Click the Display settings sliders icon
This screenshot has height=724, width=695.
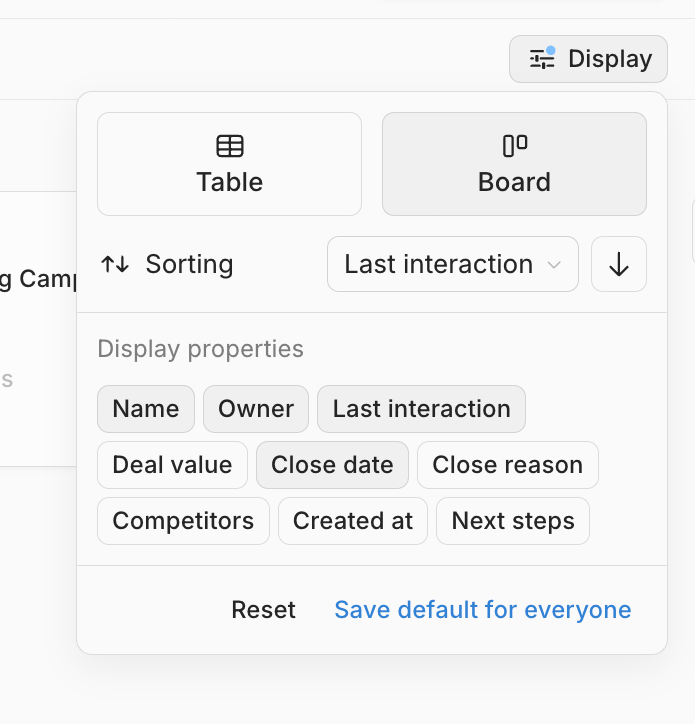tap(541, 59)
